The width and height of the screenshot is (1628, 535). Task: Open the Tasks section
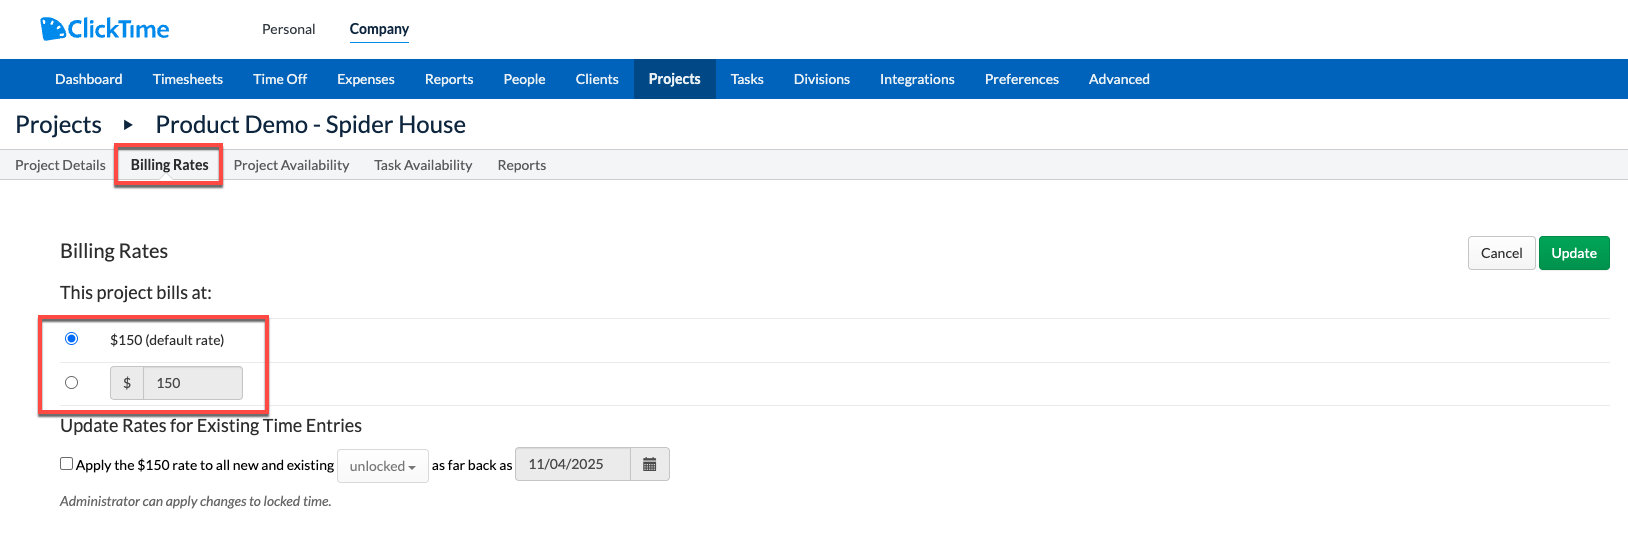click(747, 79)
